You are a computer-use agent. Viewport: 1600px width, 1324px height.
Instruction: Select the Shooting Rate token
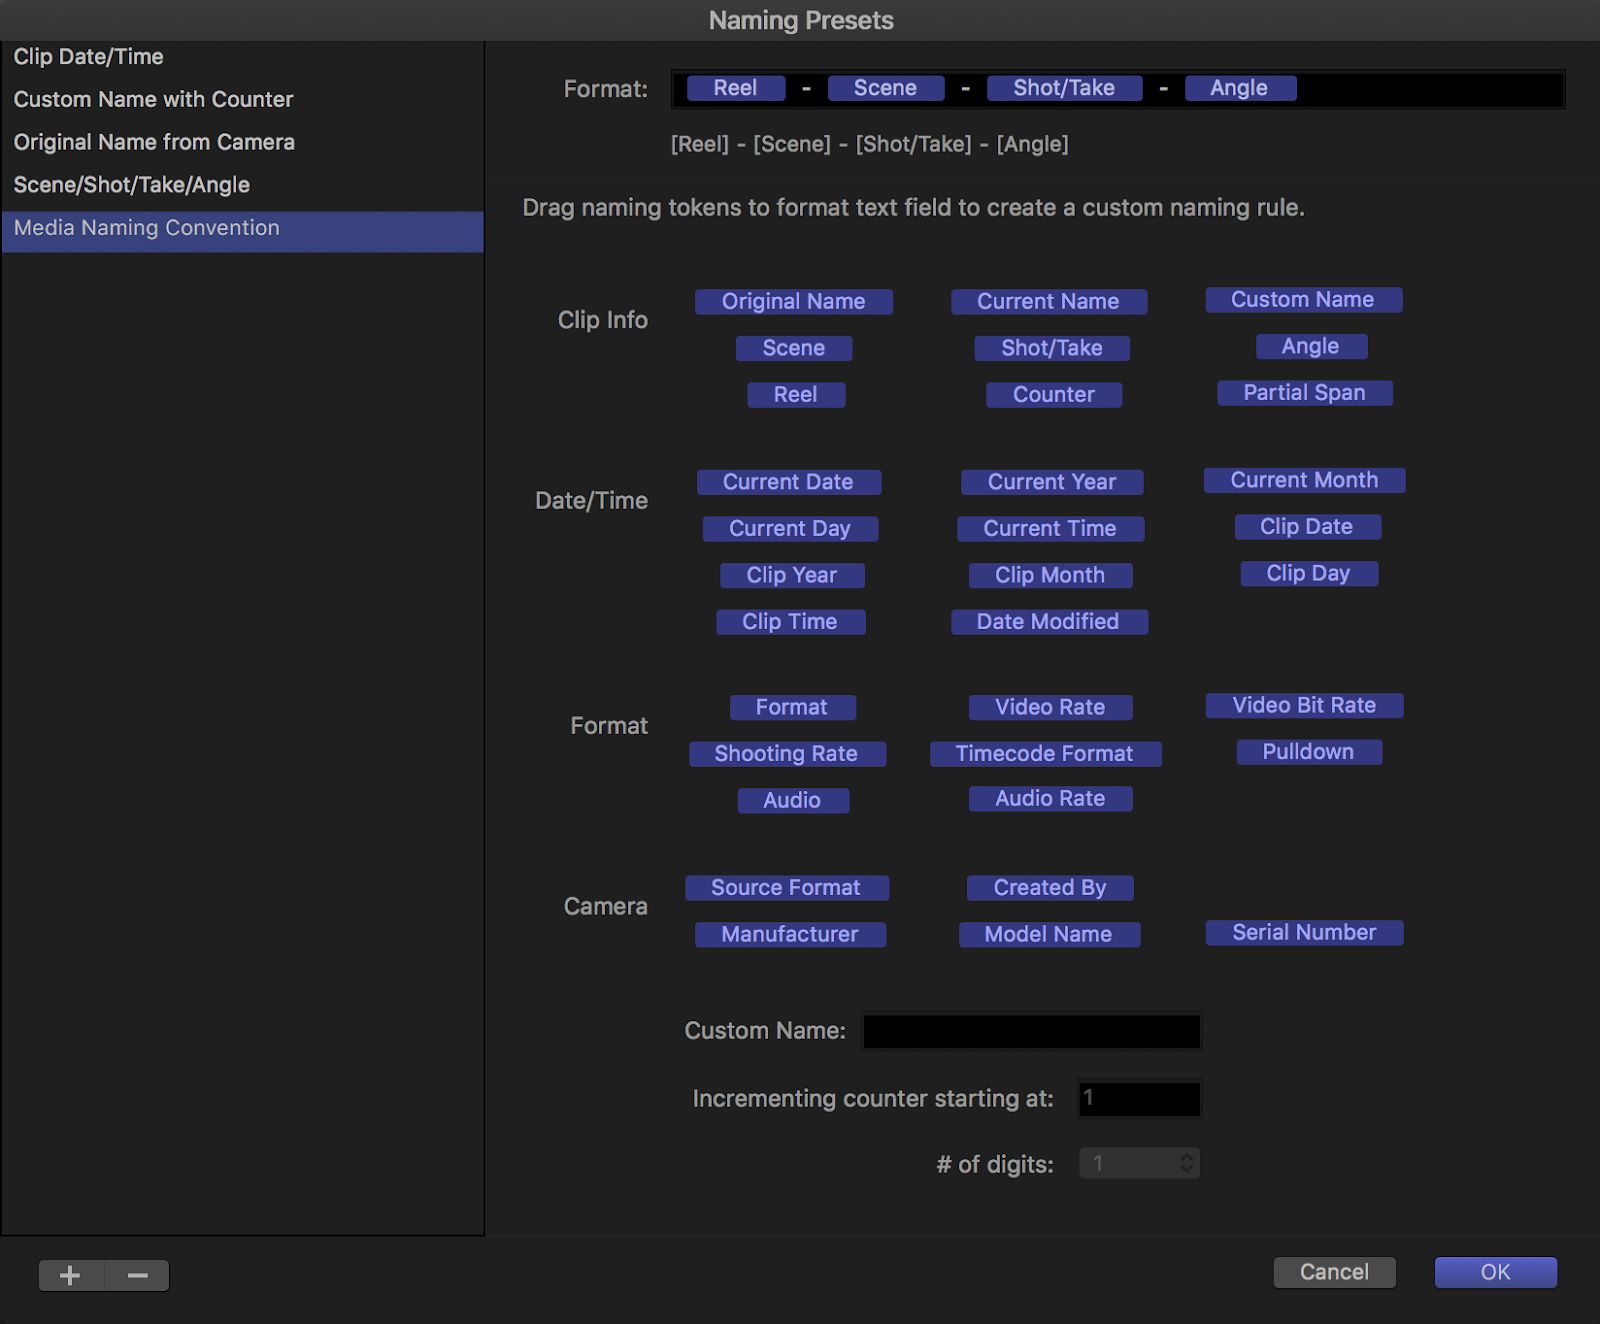click(786, 754)
